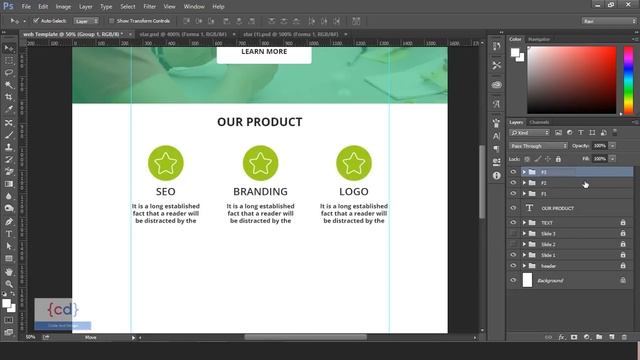Hide the F2 group layer
The image size is (640, 360).
coord(513,182)
